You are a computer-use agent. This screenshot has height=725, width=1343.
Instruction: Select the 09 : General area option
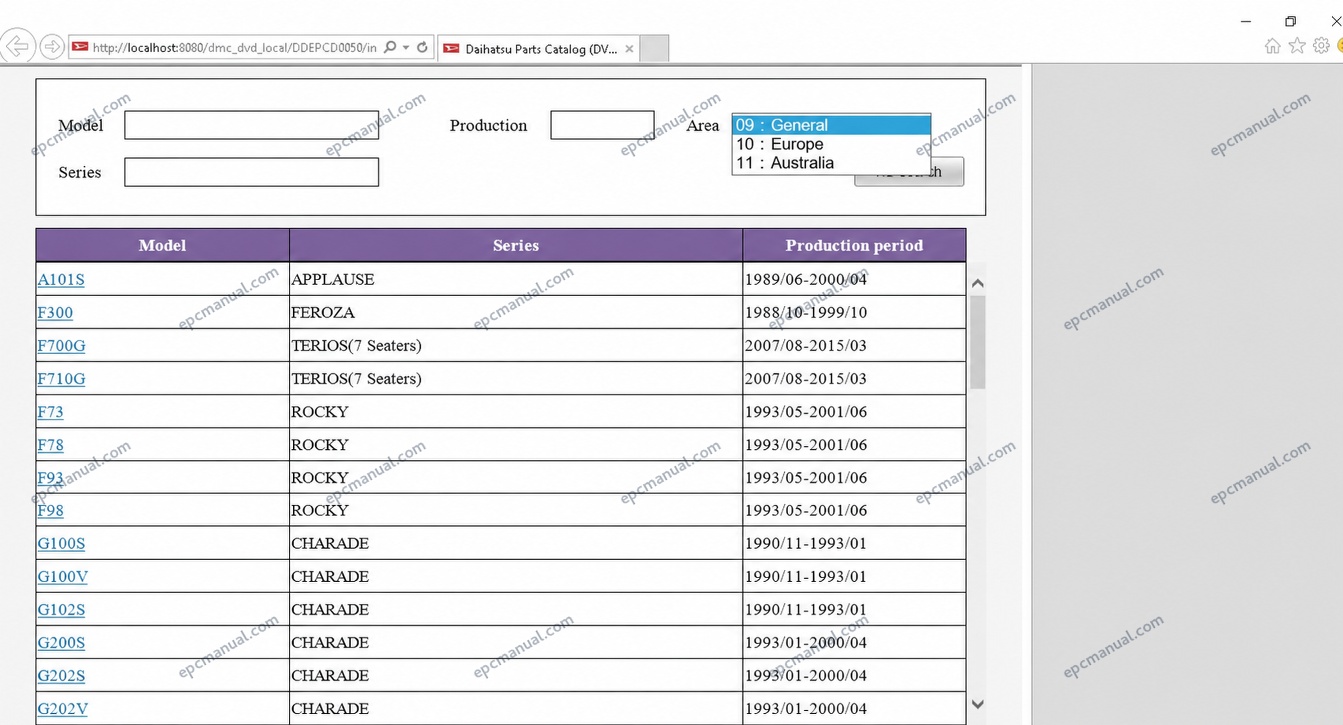click(x=831, y=125)
